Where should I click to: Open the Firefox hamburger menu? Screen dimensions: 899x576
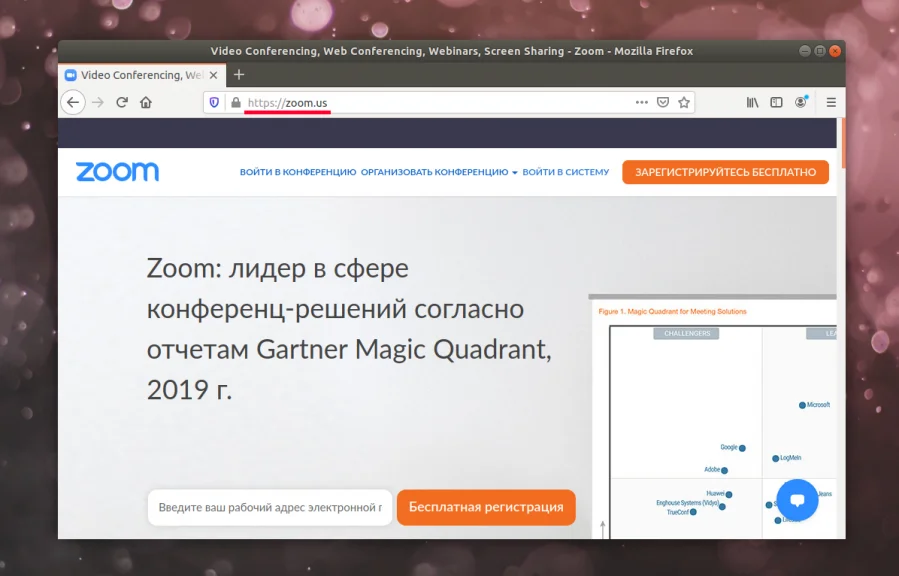pyautogui.click(x=831, y=103)
